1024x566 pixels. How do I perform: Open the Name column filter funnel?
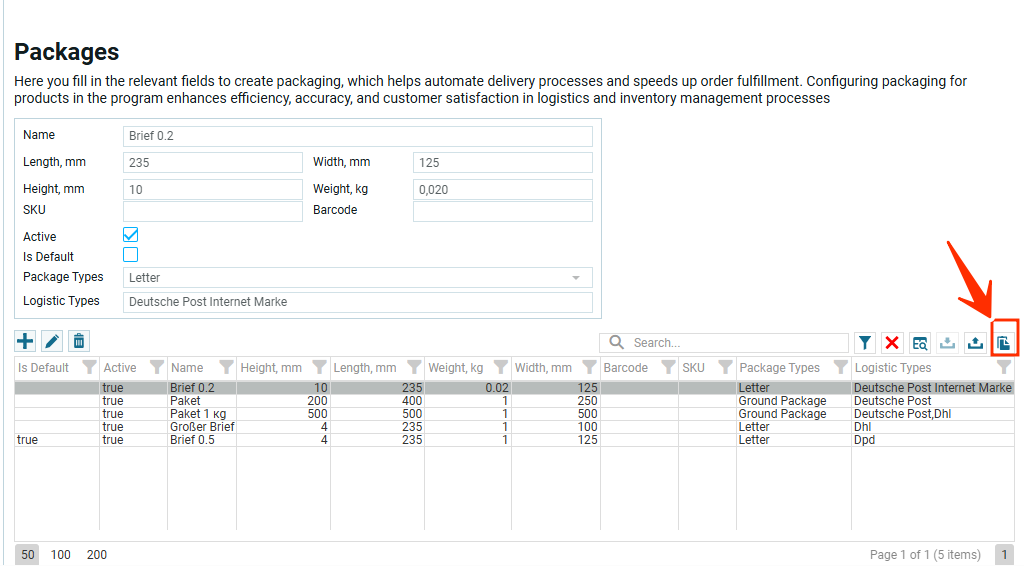pyautogui.click(x=226, y=368)
